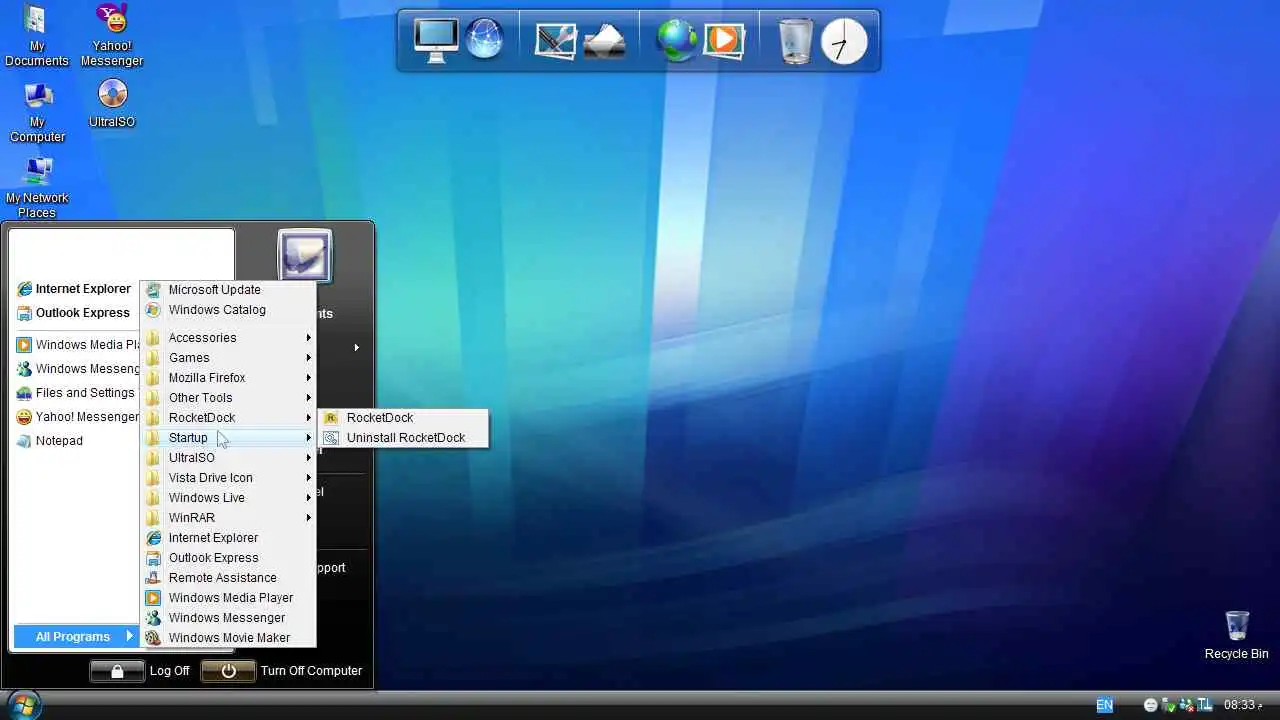1280x720 pixels.
Task: Expand the Accessories folder
Action: tap(228, 338)
